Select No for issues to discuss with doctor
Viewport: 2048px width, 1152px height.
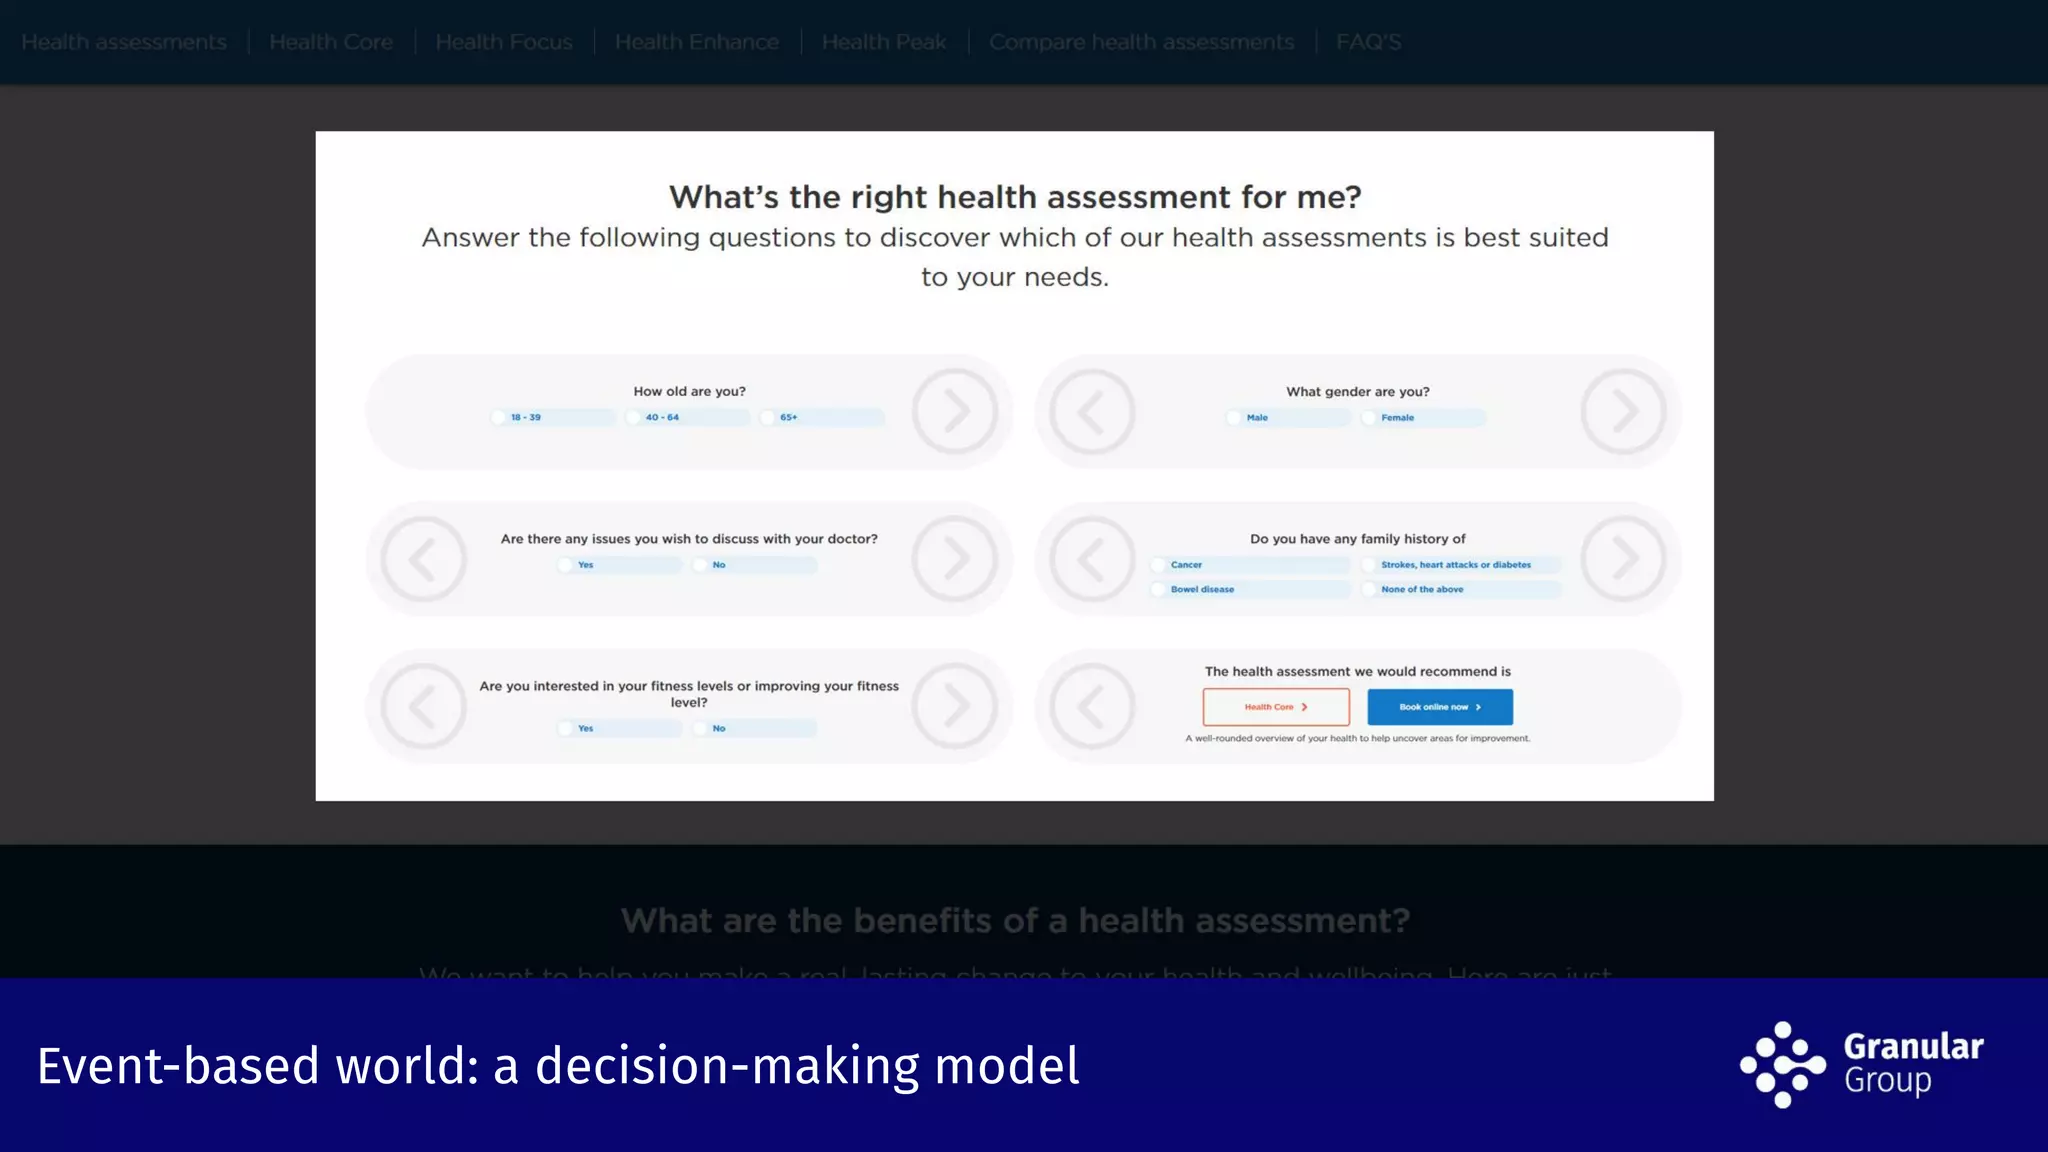754,565
